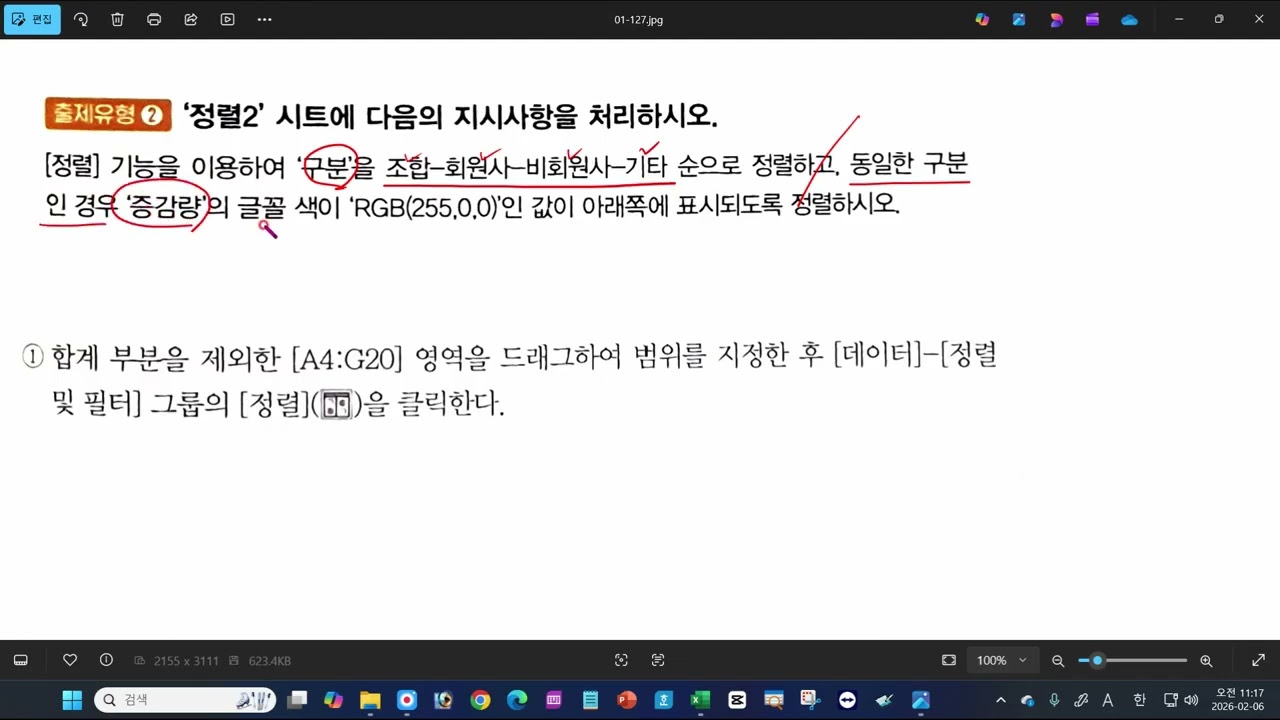Enter fullscreen with the expand arrows icon
Viewport: 1280px width, 720px height.
[1259, 660]
